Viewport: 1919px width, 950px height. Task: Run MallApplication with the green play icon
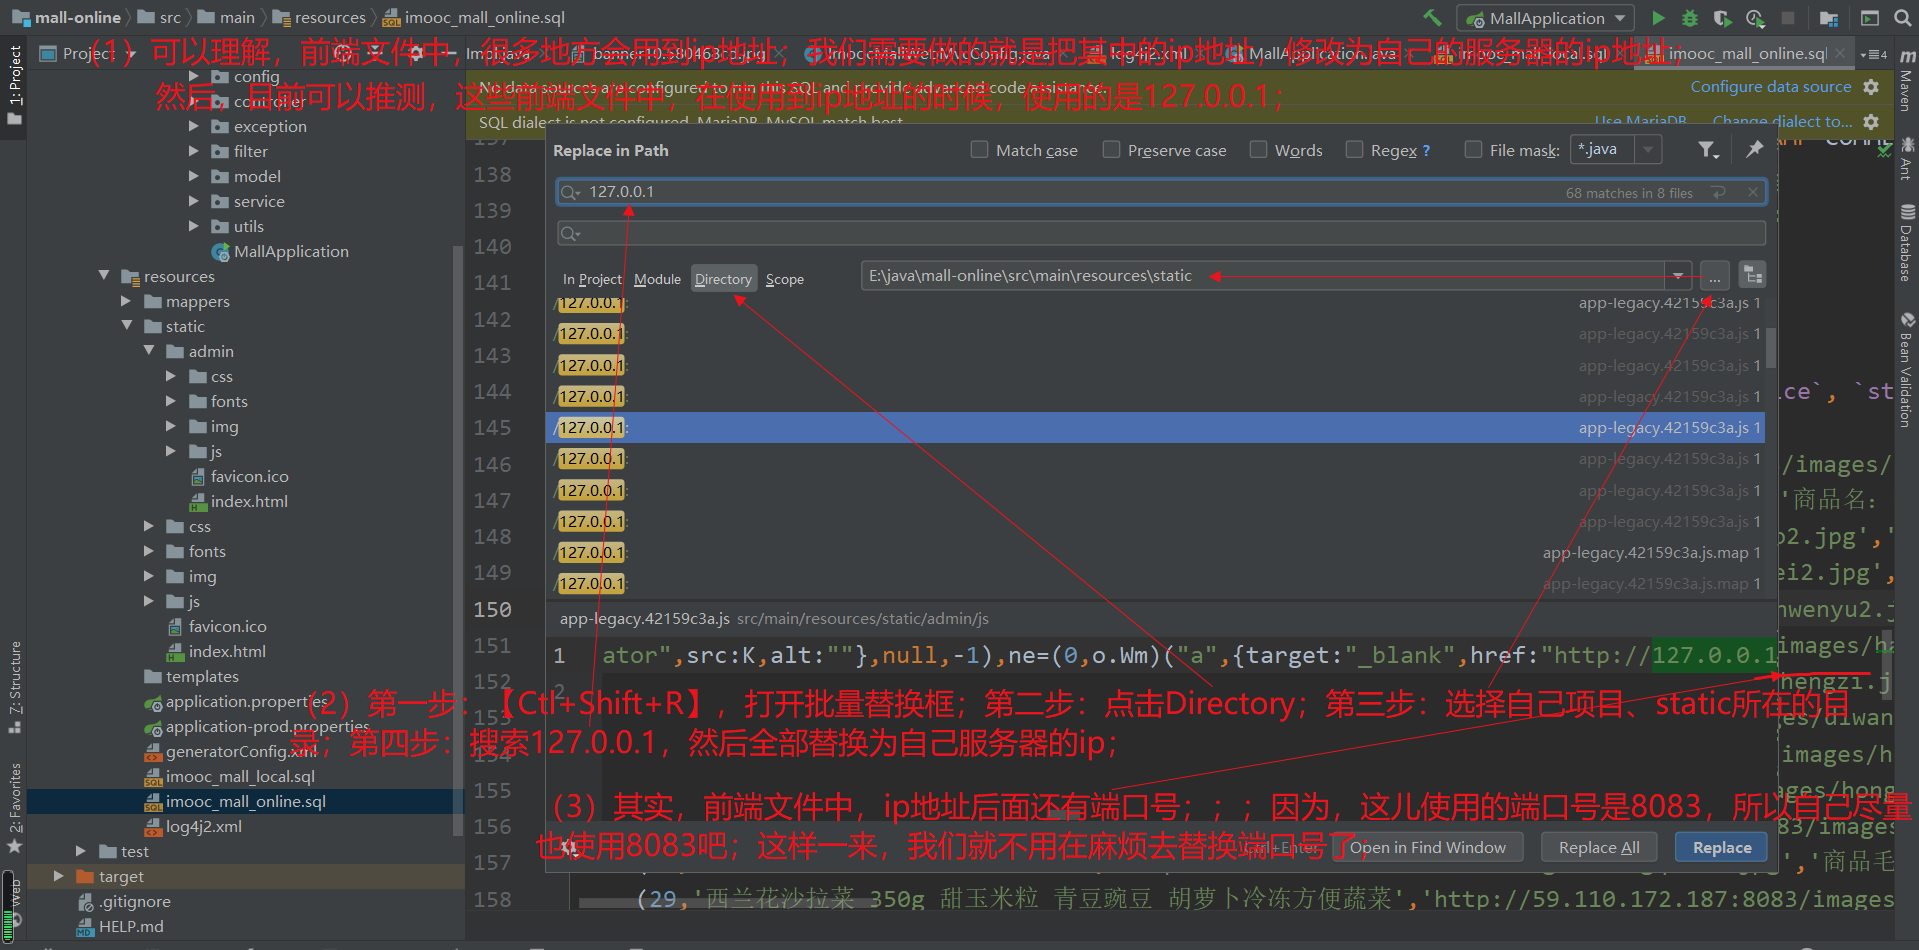(x=1658, y=18)
